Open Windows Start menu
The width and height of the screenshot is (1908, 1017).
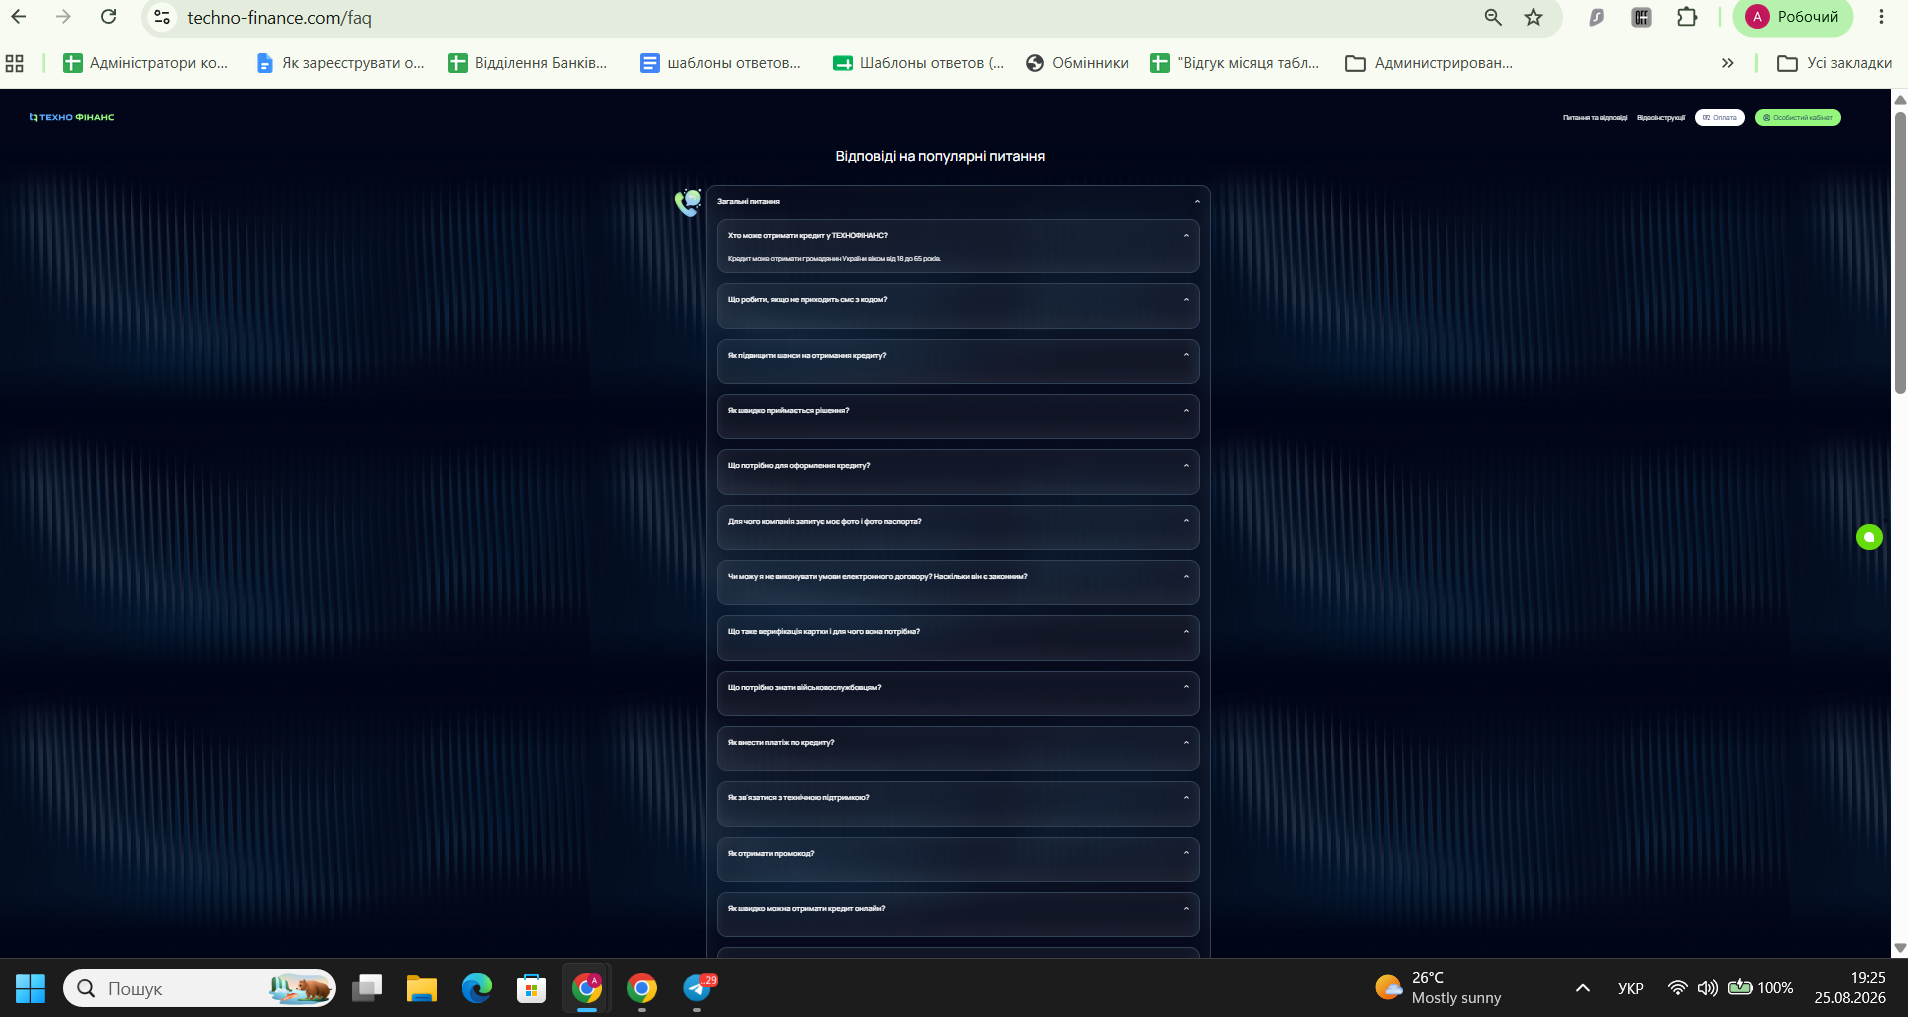click(30, 988)
